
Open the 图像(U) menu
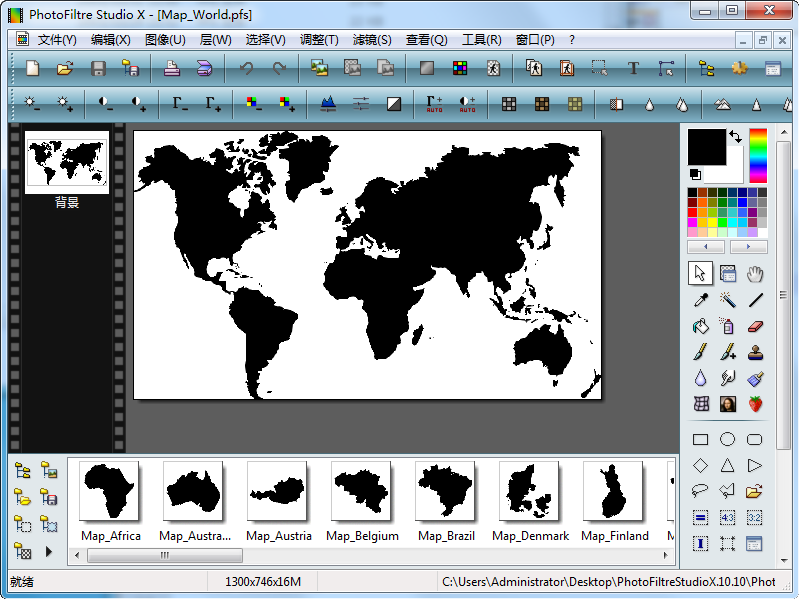click(165, 40)
